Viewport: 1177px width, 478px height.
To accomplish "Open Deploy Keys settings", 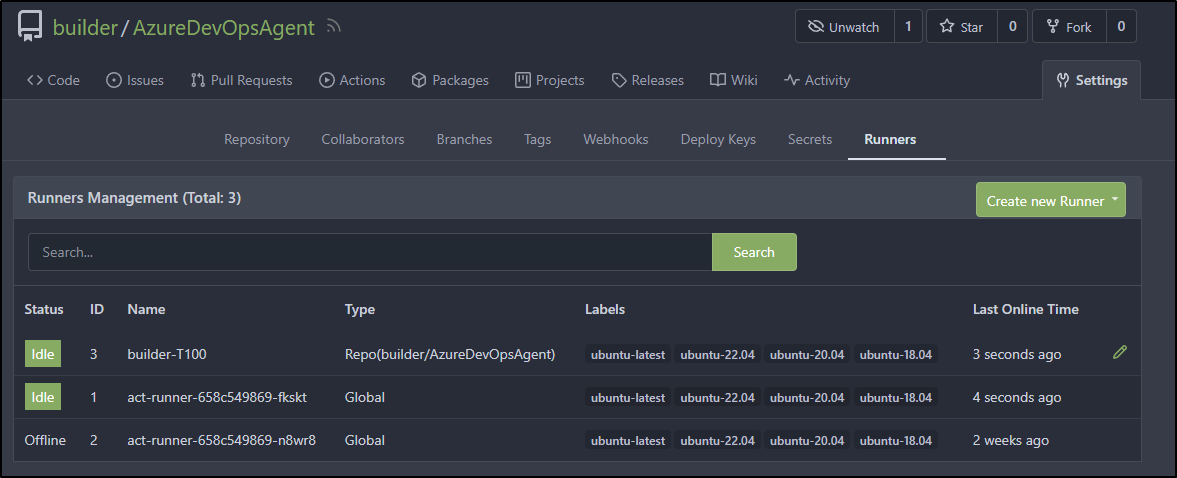I will point(718,140).
